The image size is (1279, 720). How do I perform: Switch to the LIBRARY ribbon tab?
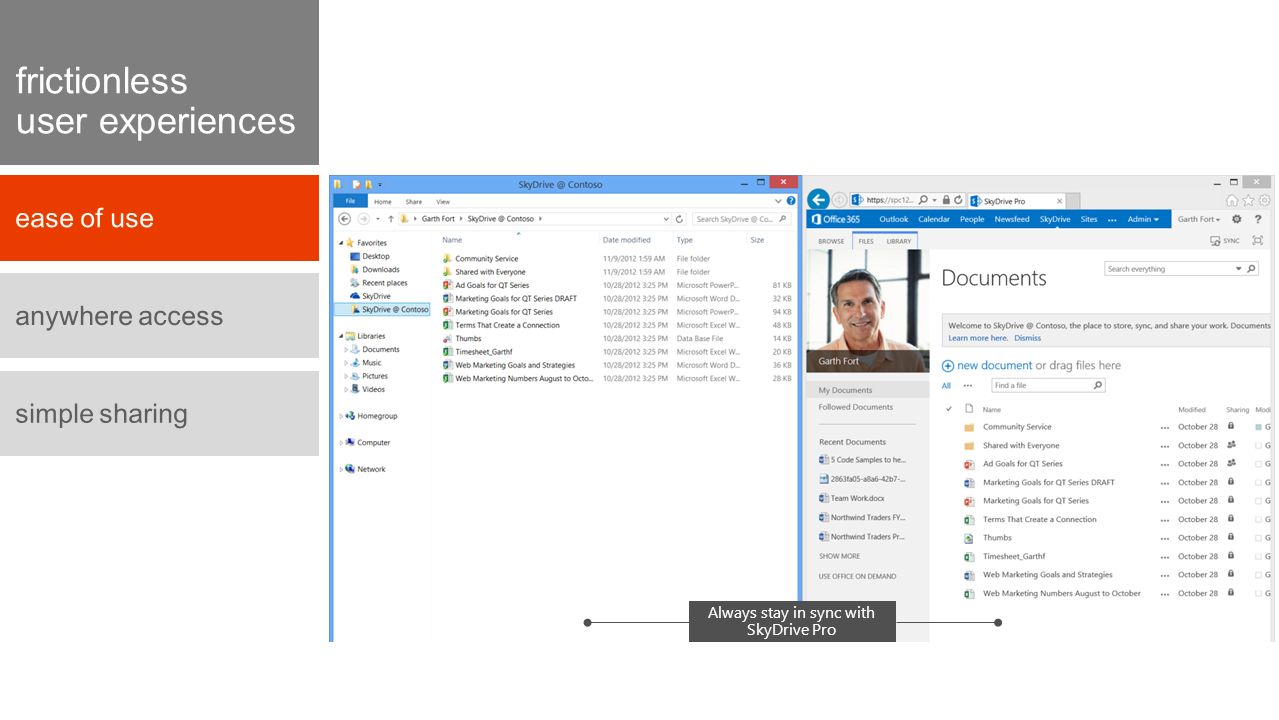(x=899, y=241)
